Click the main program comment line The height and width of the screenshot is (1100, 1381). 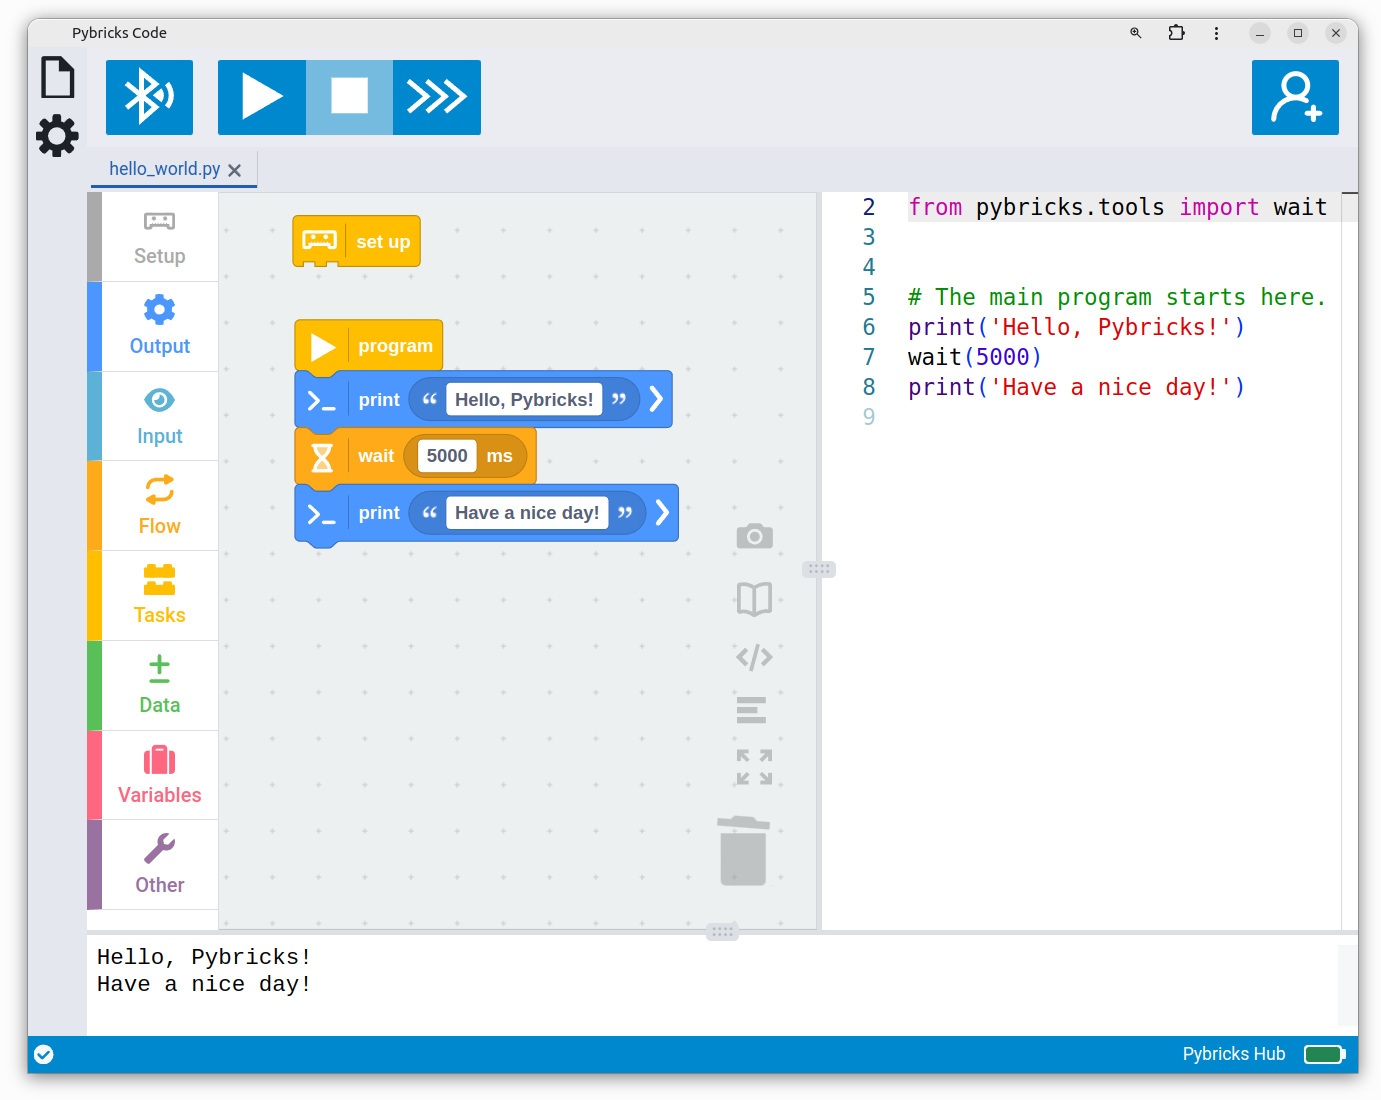pos(1117,297)
